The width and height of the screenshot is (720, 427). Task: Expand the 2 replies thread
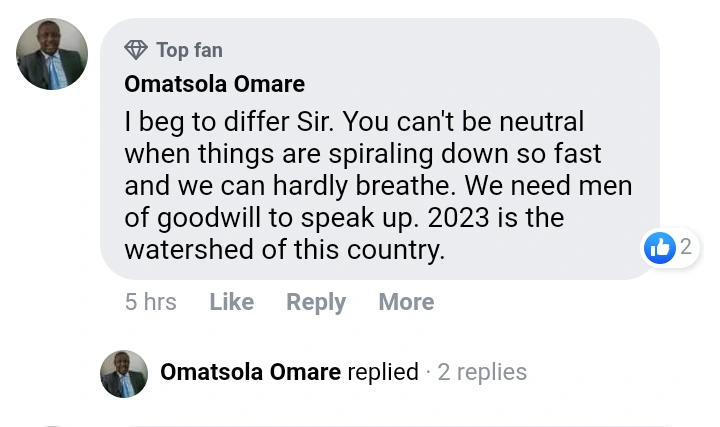pyautogui.click(x=482, y=372)
